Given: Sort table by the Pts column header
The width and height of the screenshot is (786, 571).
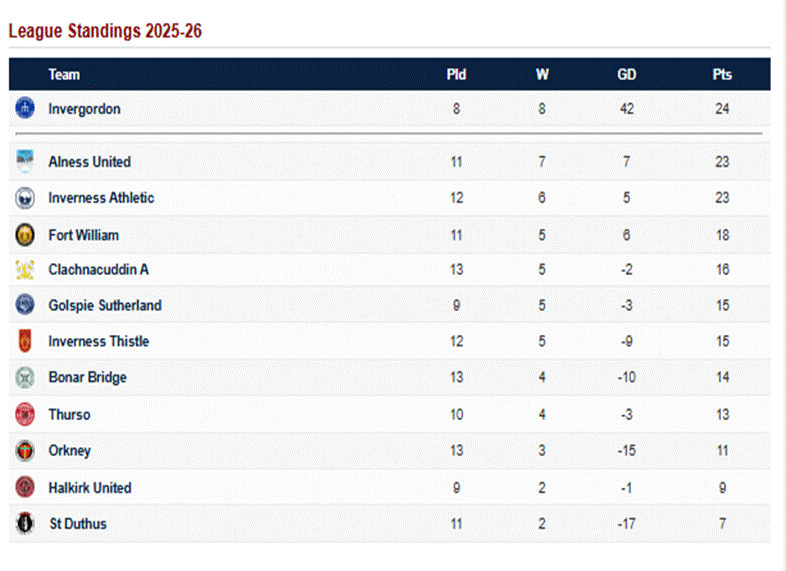Looking at the screenshot, I should tap(722, 75).
